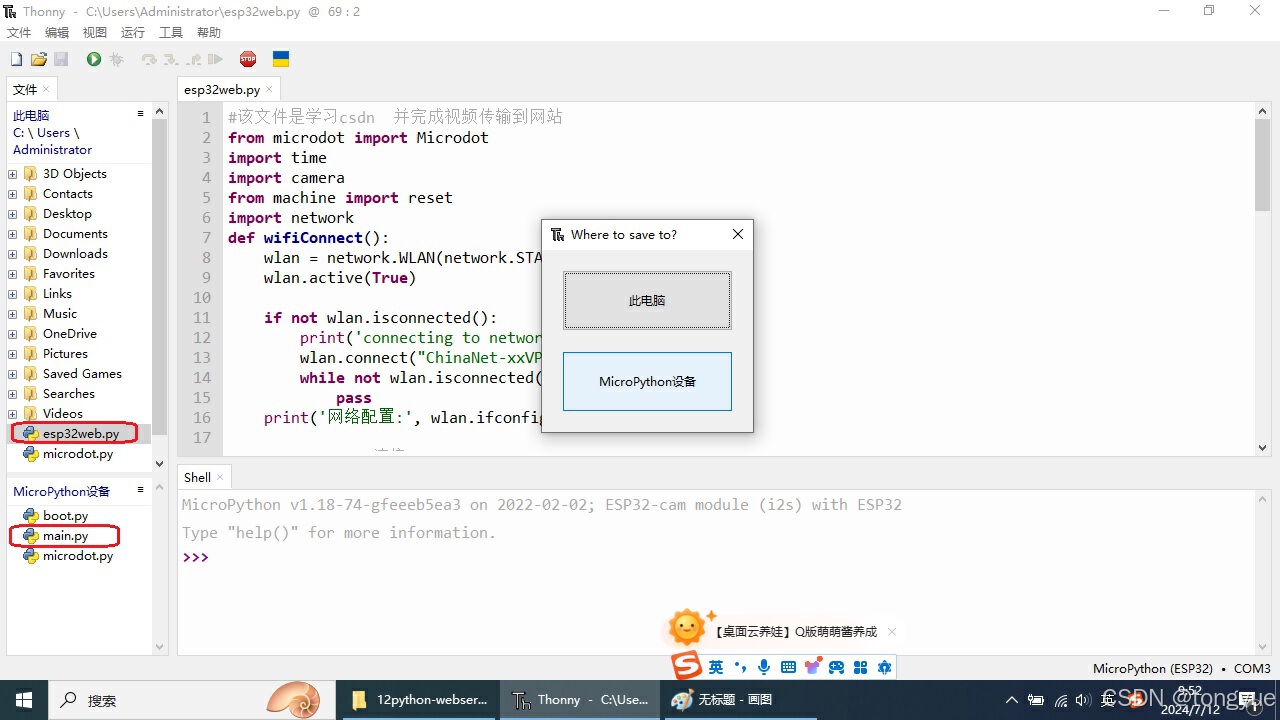
Task: Open the 此电脑 panel options menu
Action: pyautogui.click(x=141, y=114)
